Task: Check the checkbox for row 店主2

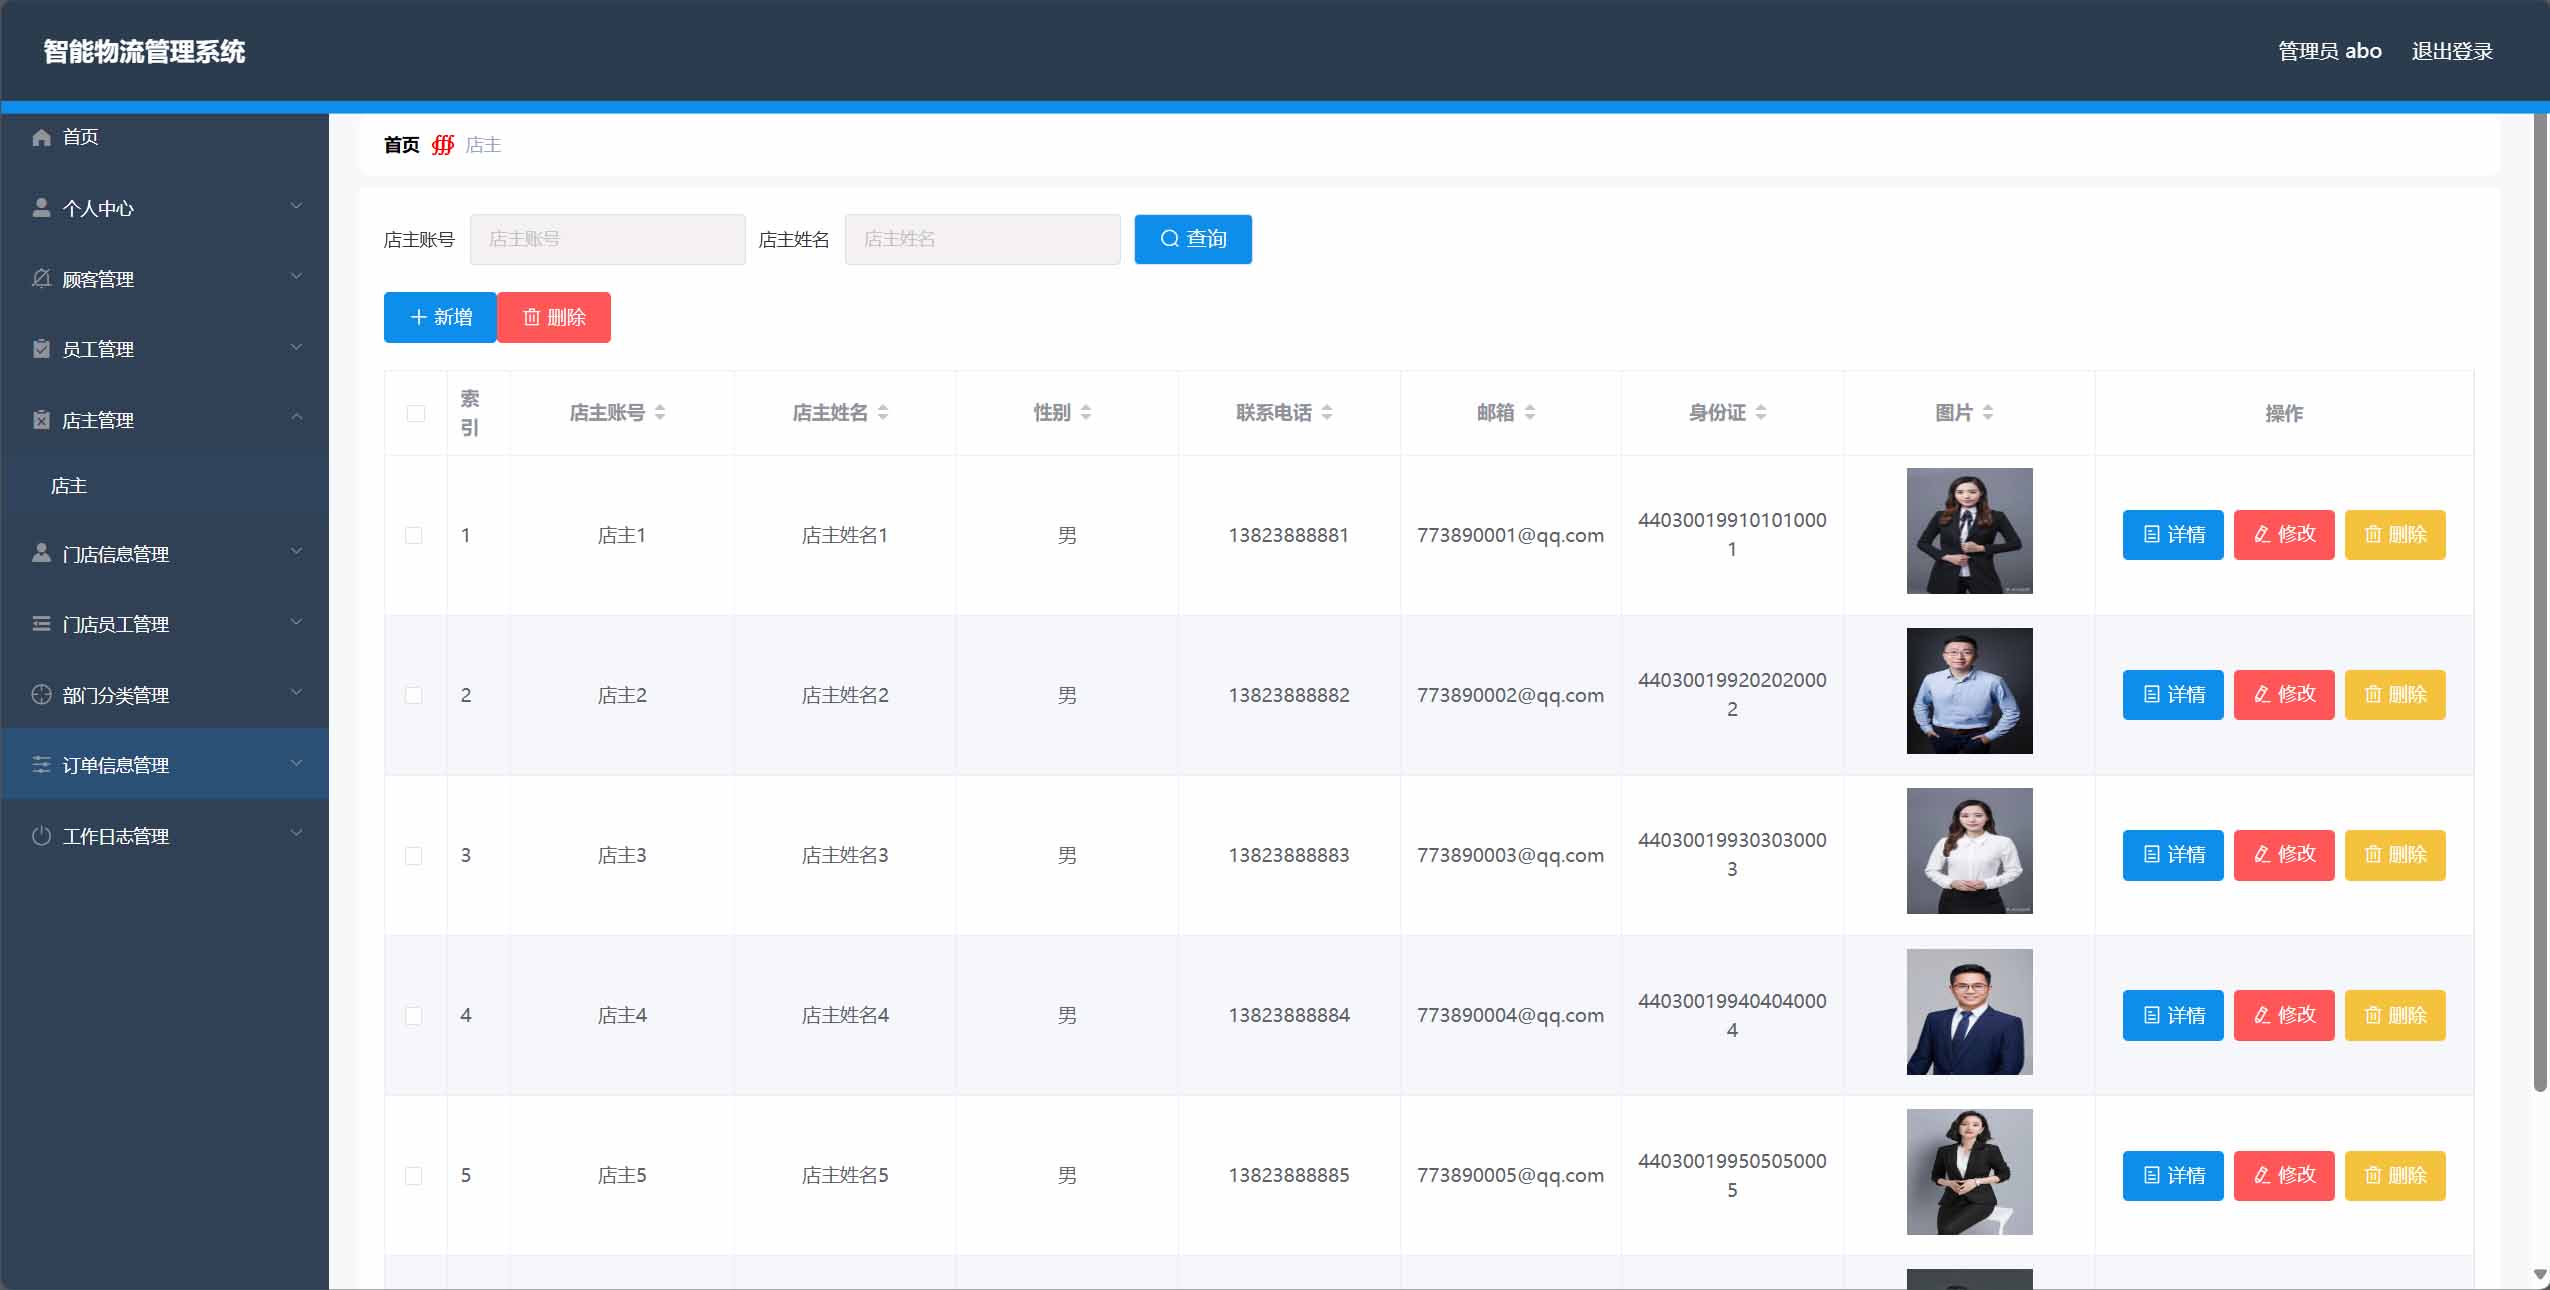Action: 413,695
